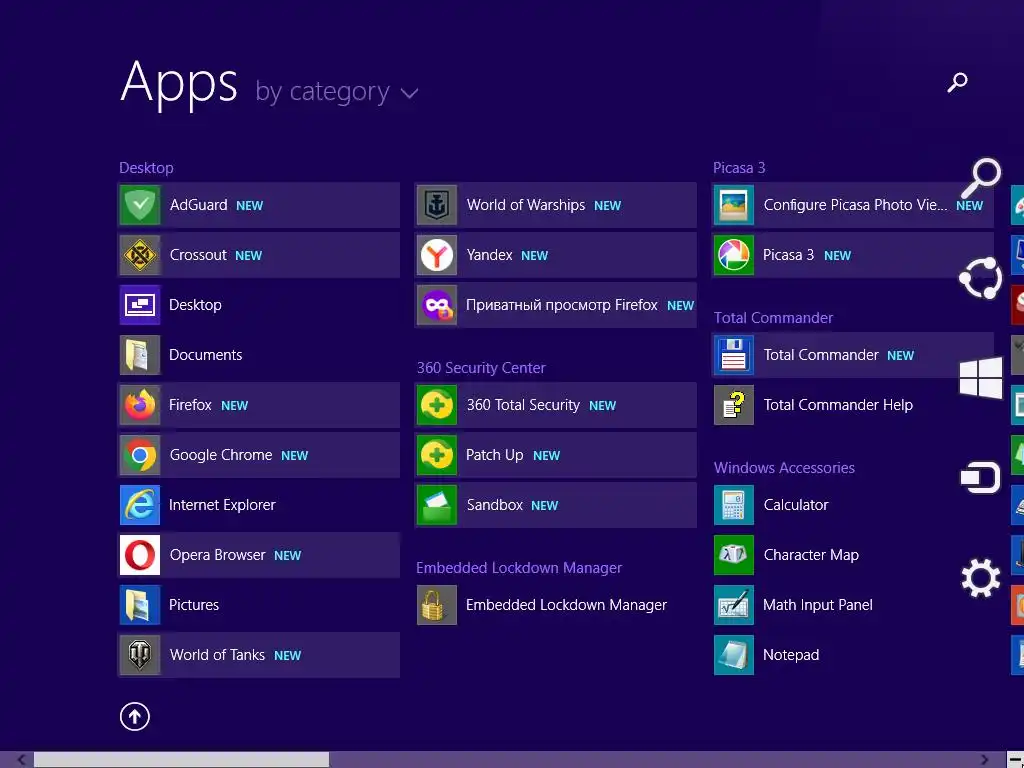Select the Desktop category header
Viewport: 1024px width, 768px height.
146,168
